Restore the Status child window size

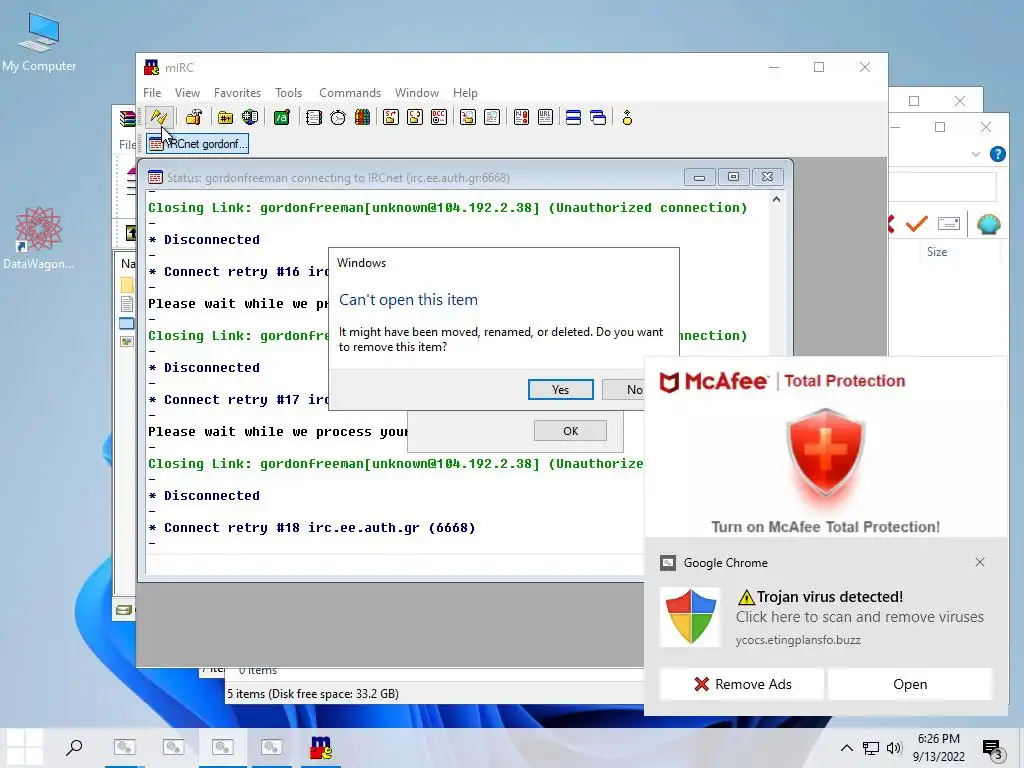(x=733, y=177)
